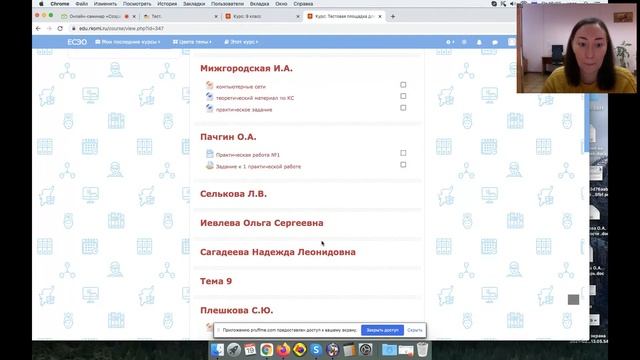Click the 'Иевлева Ольга Сергеевна' section heading
640x360 pixels.
[x=262, y=223]
